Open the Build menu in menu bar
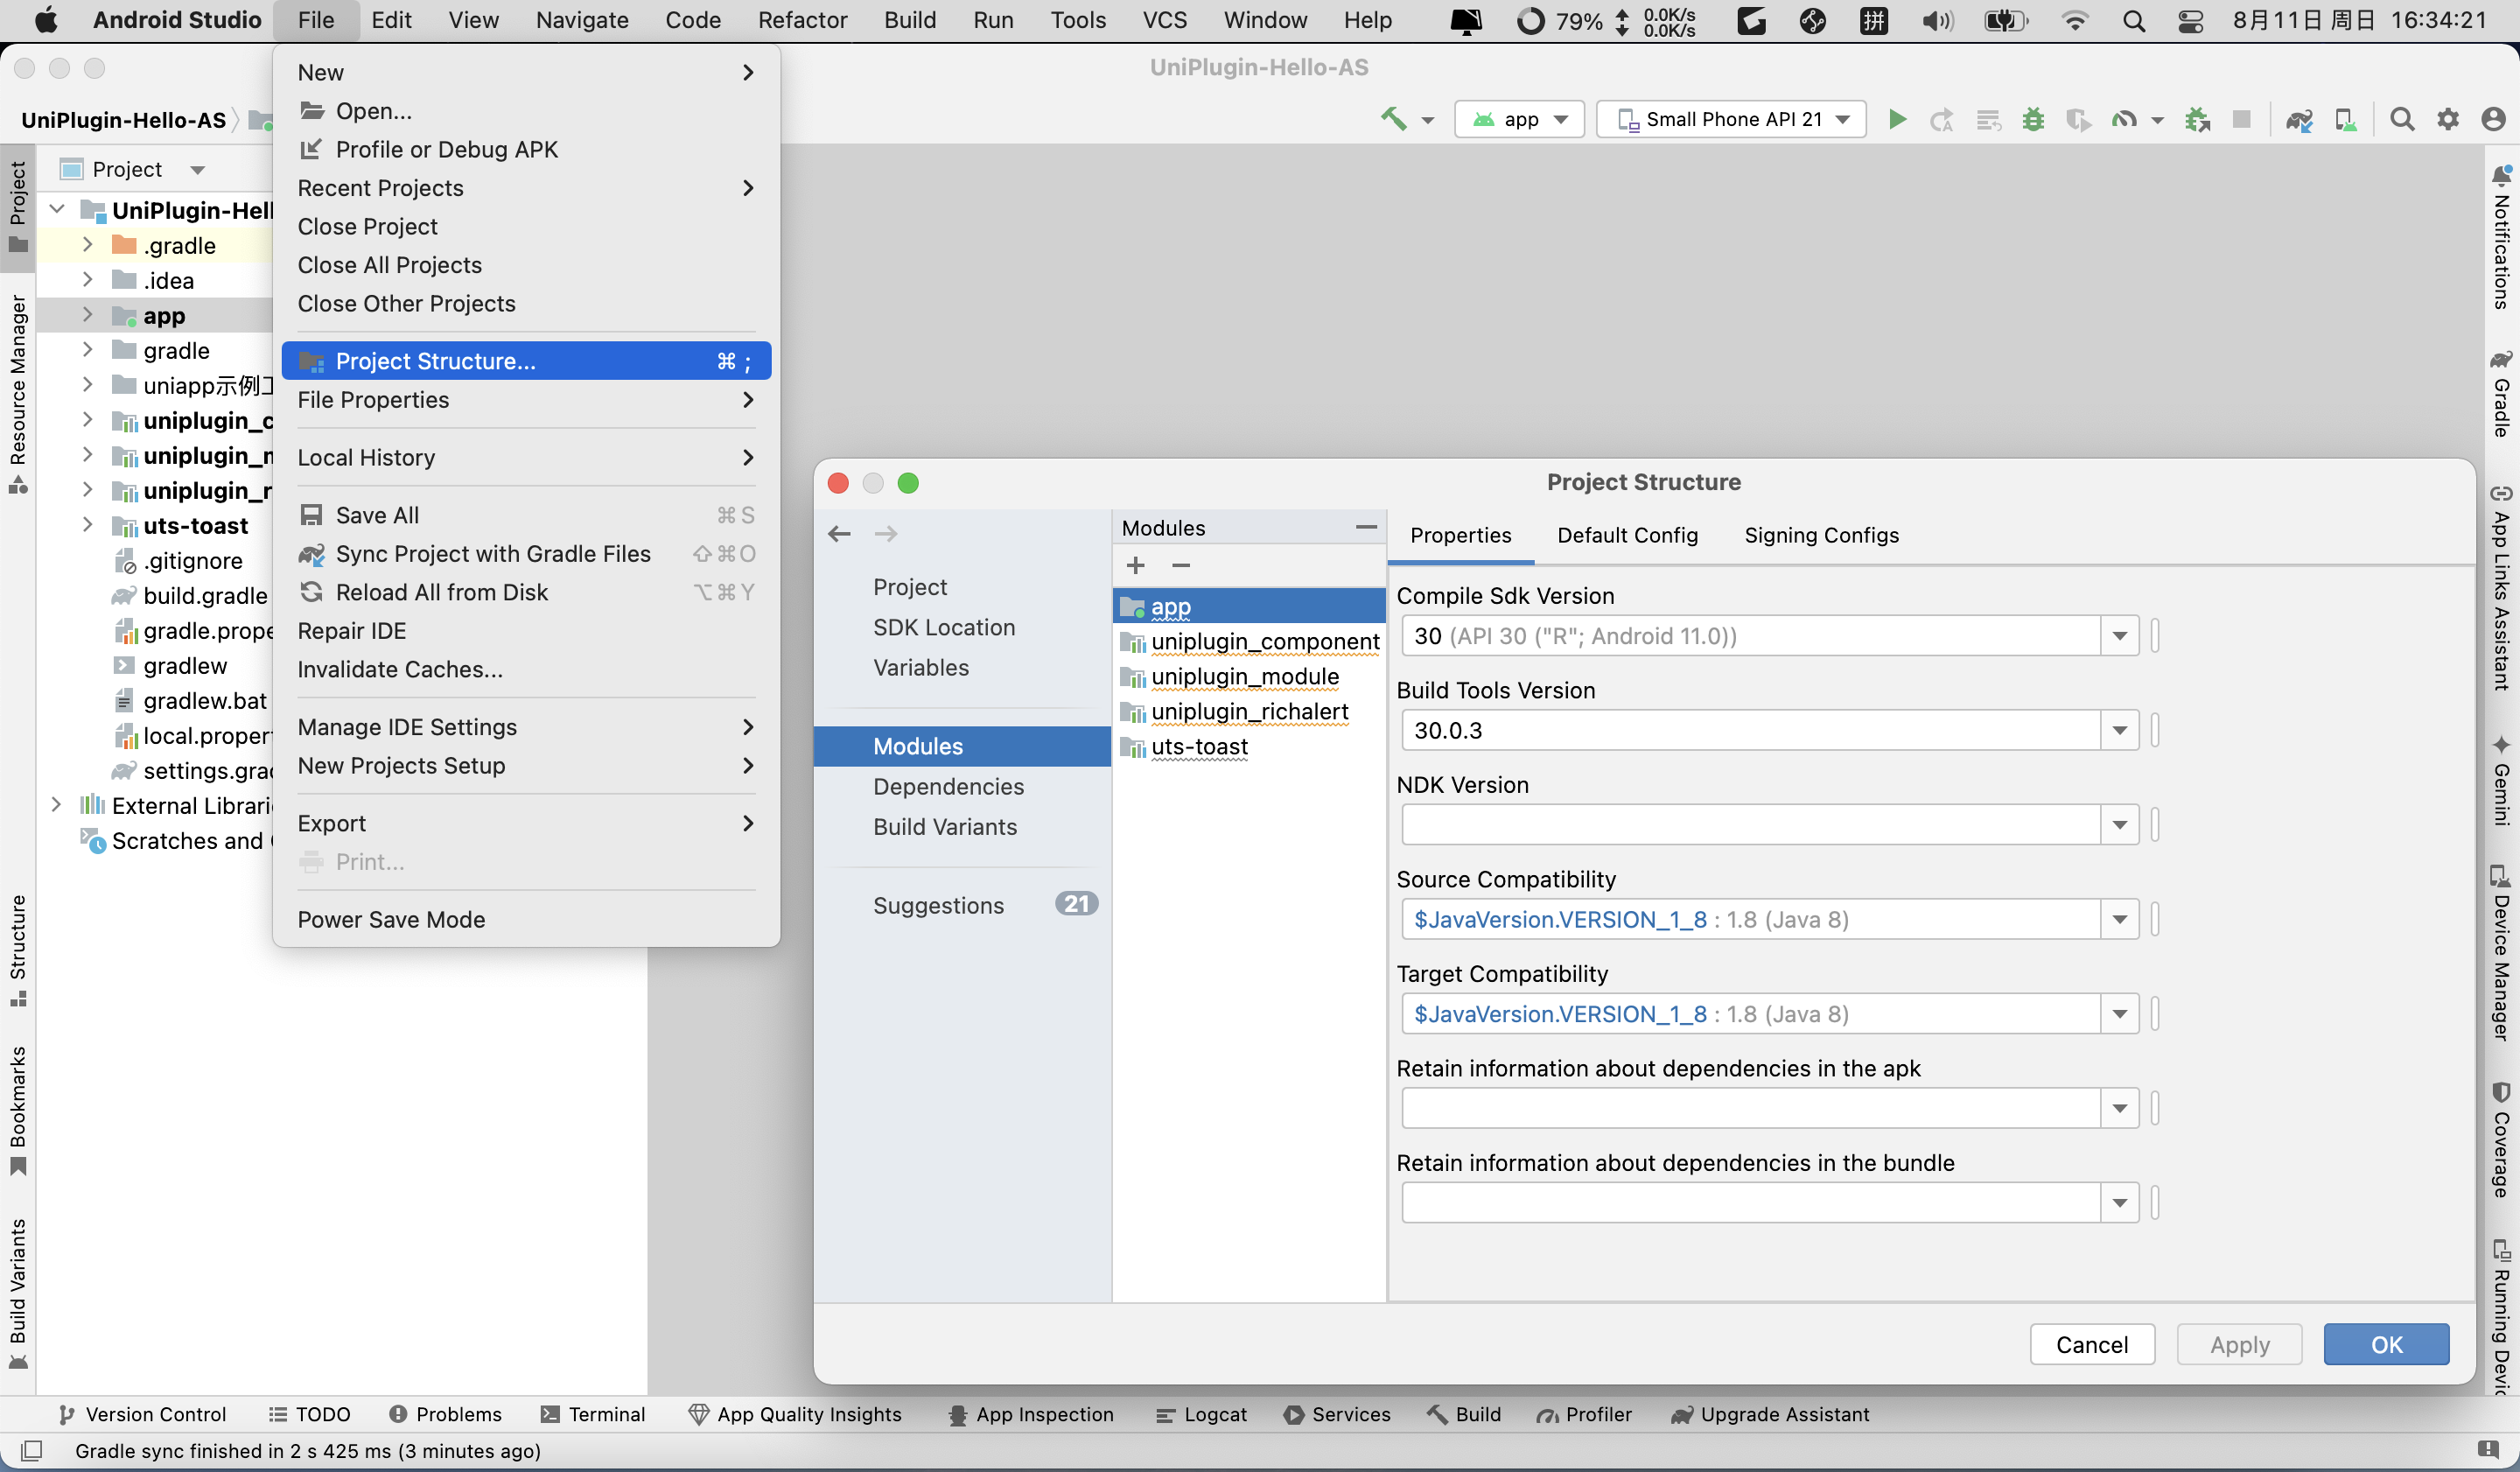The image size is (2520, 1472). [909, 20]
